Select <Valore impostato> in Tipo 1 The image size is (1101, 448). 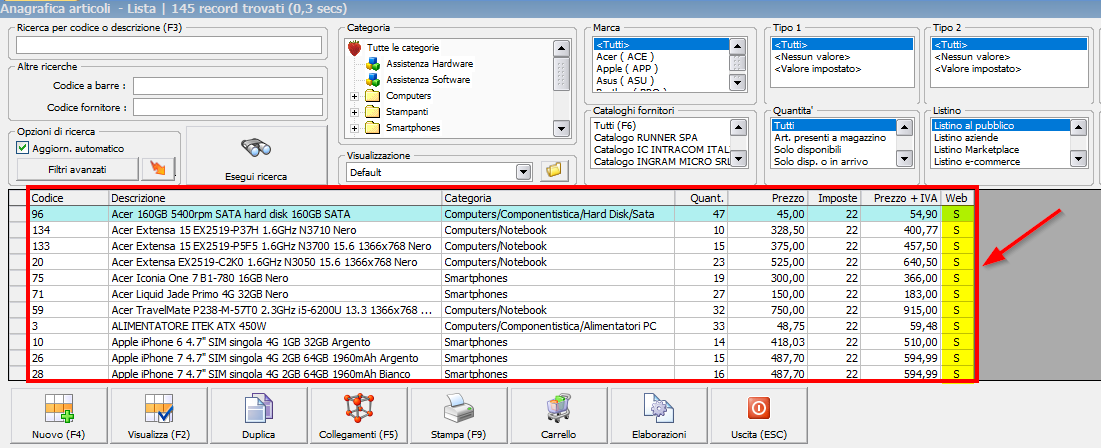(817, 69)
